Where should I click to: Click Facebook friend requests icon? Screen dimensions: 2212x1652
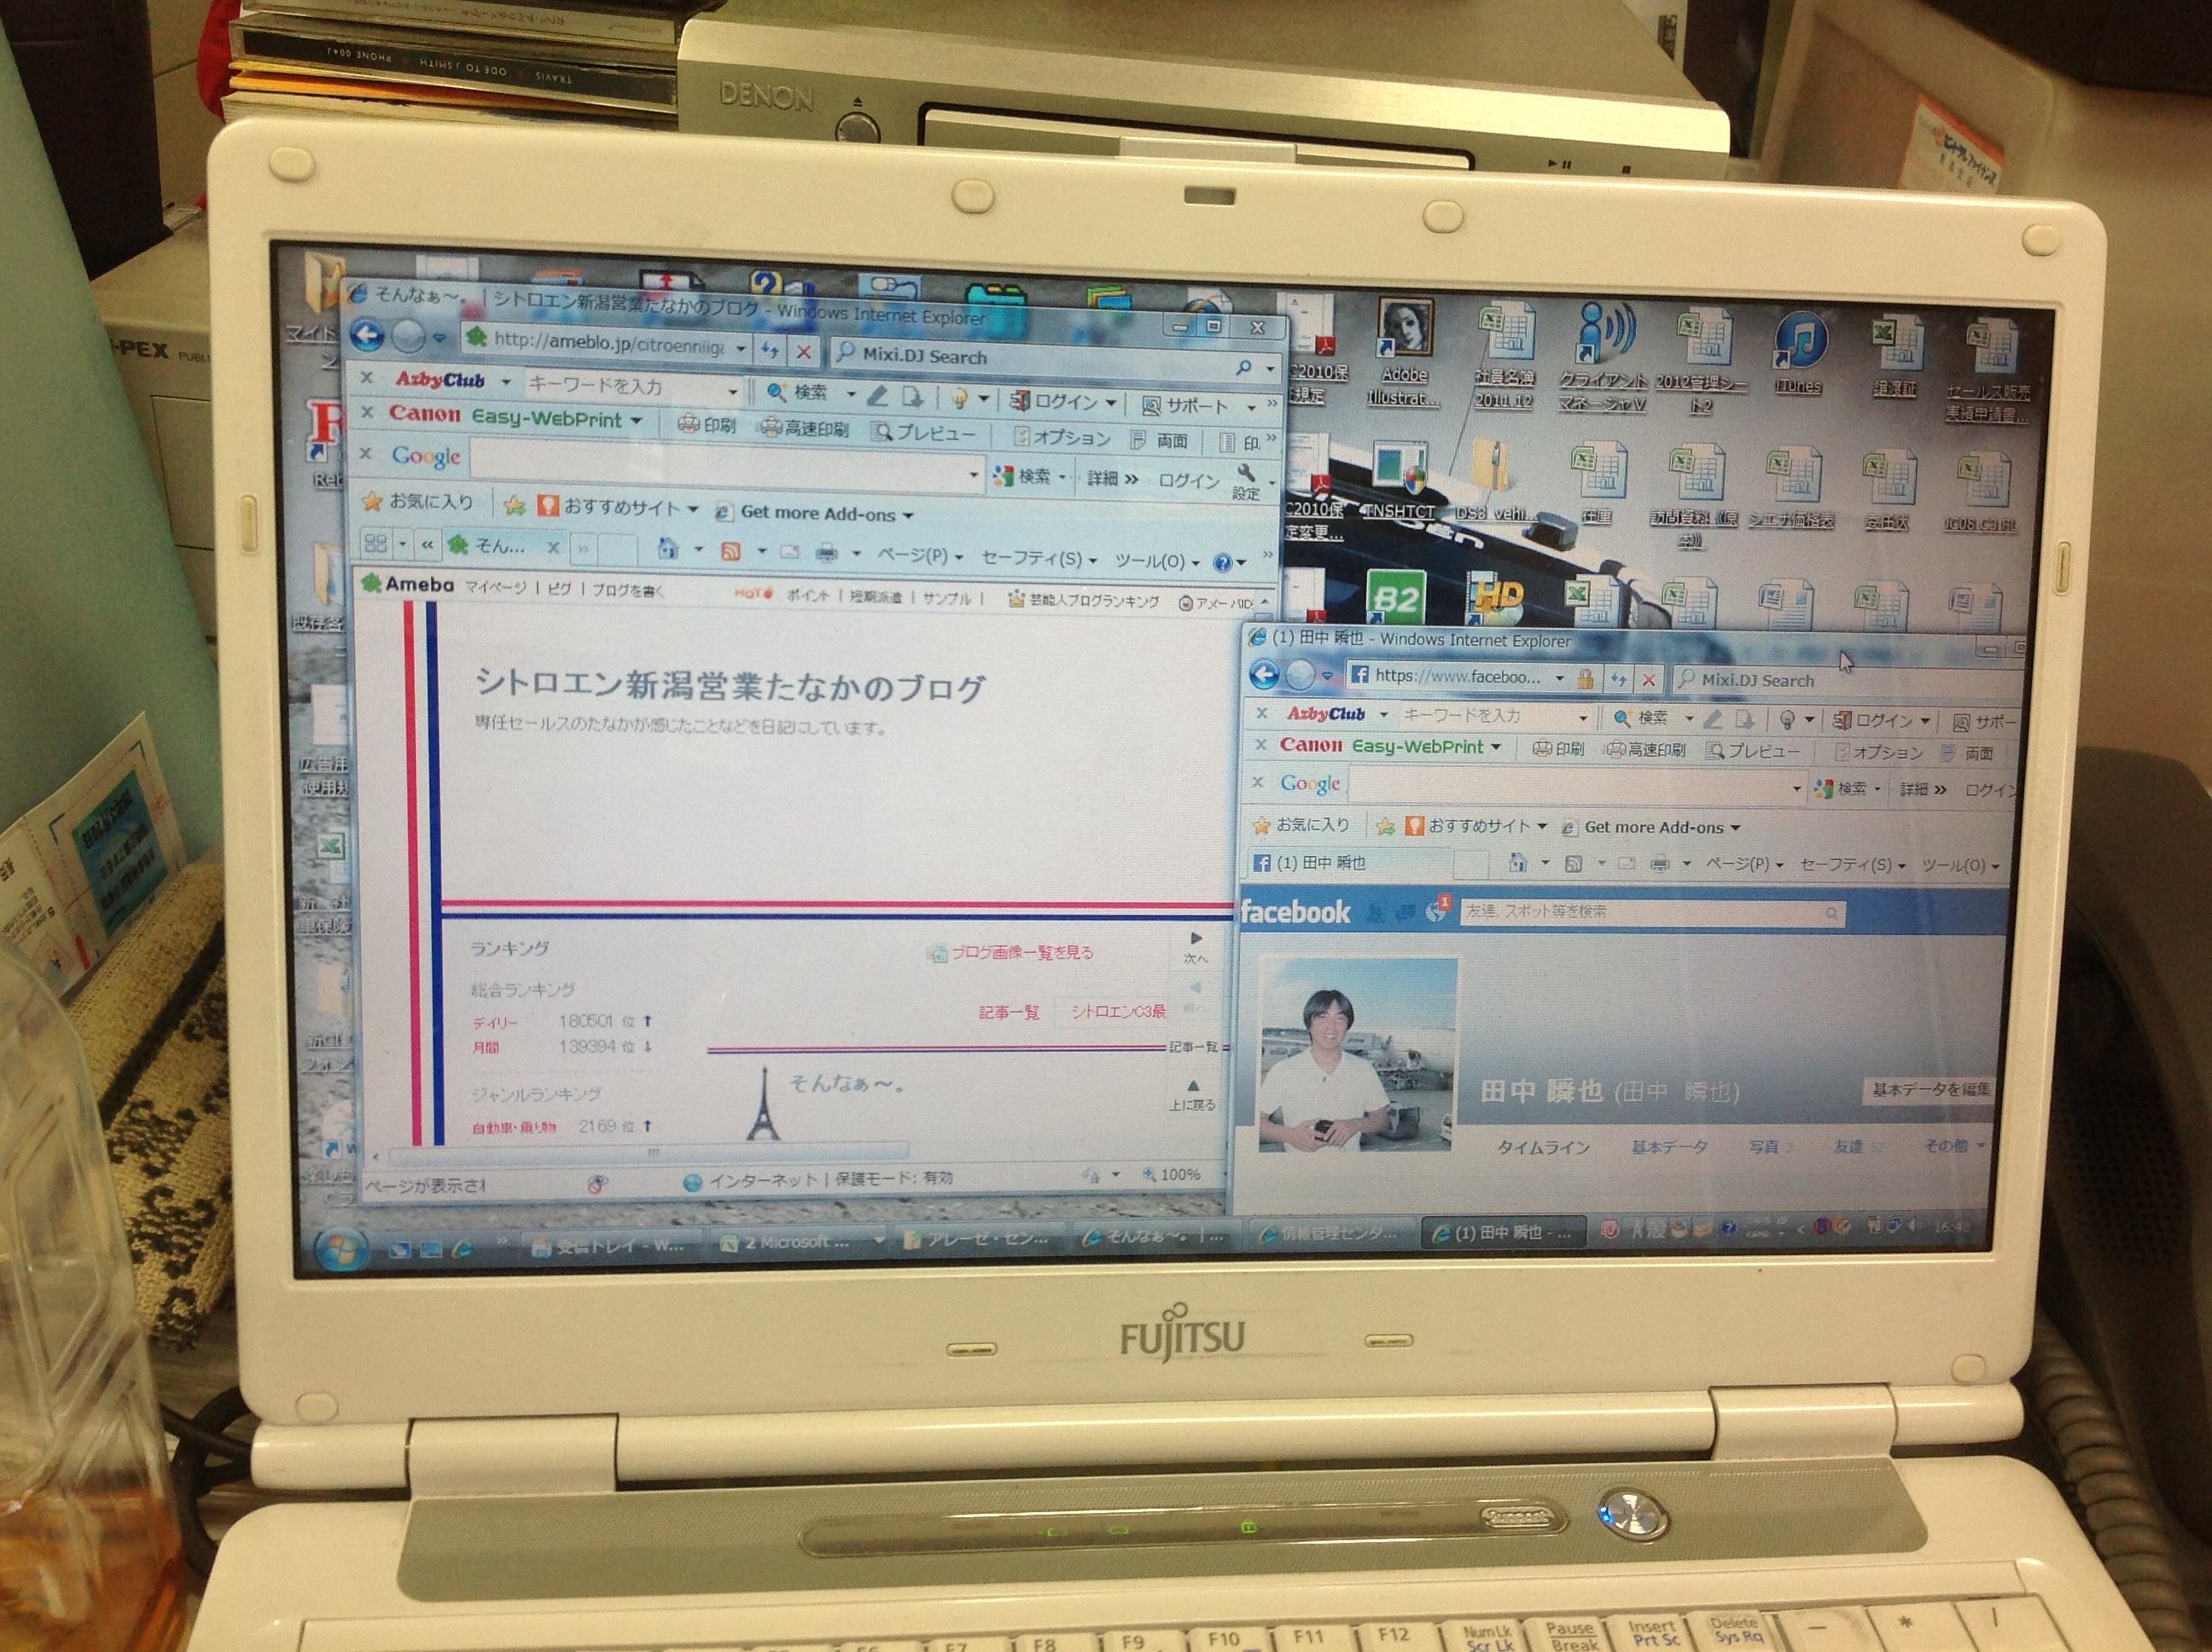point(1376,911)
